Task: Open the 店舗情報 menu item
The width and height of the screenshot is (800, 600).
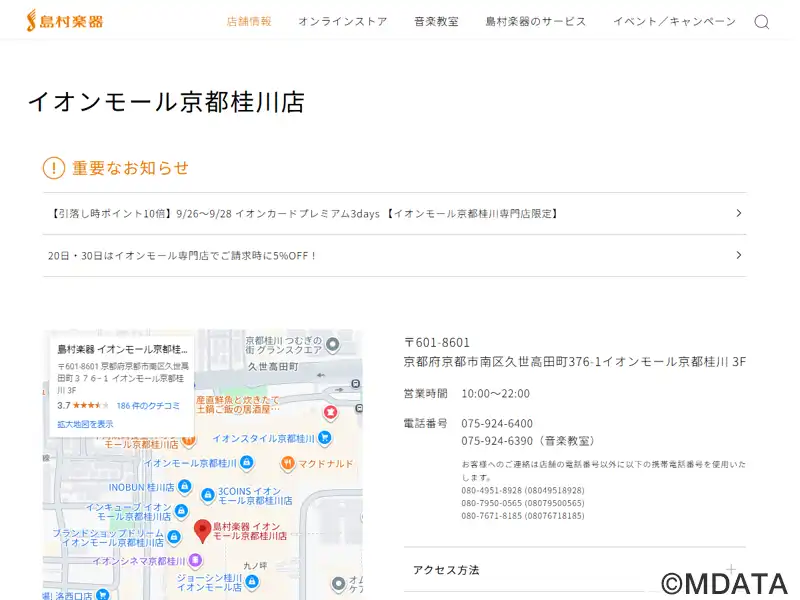Action: pos(249,22)
